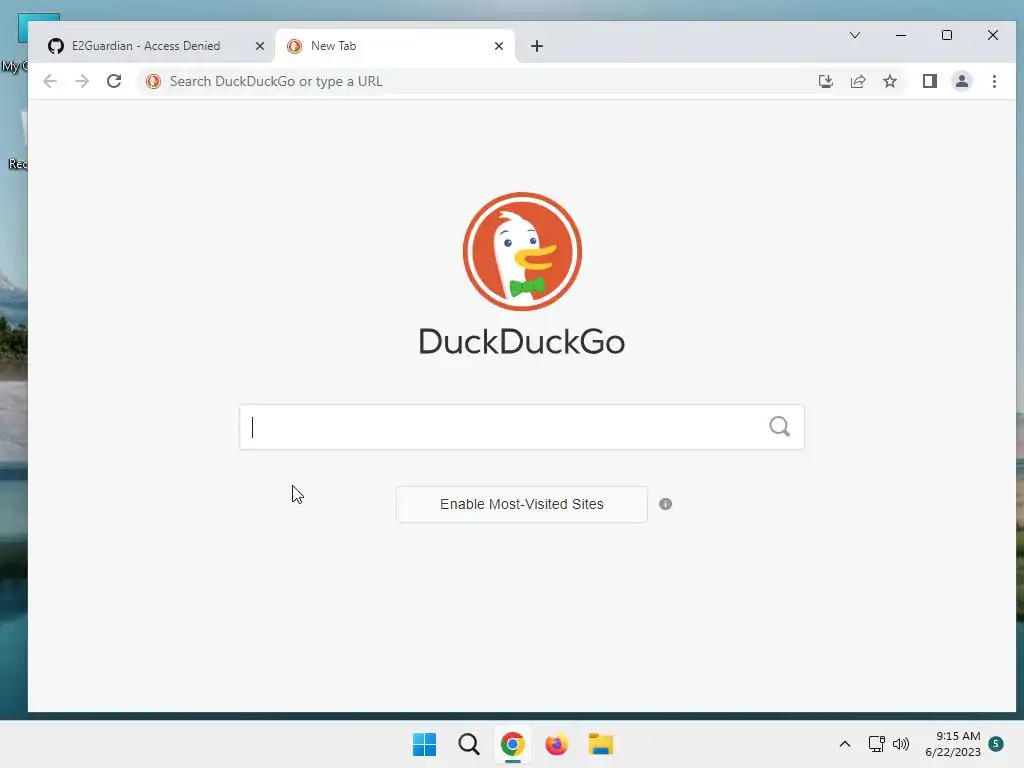The height and width of the screenshot is (768, 1024).
Task: Open taskbar Search
Action: point(468,744)
